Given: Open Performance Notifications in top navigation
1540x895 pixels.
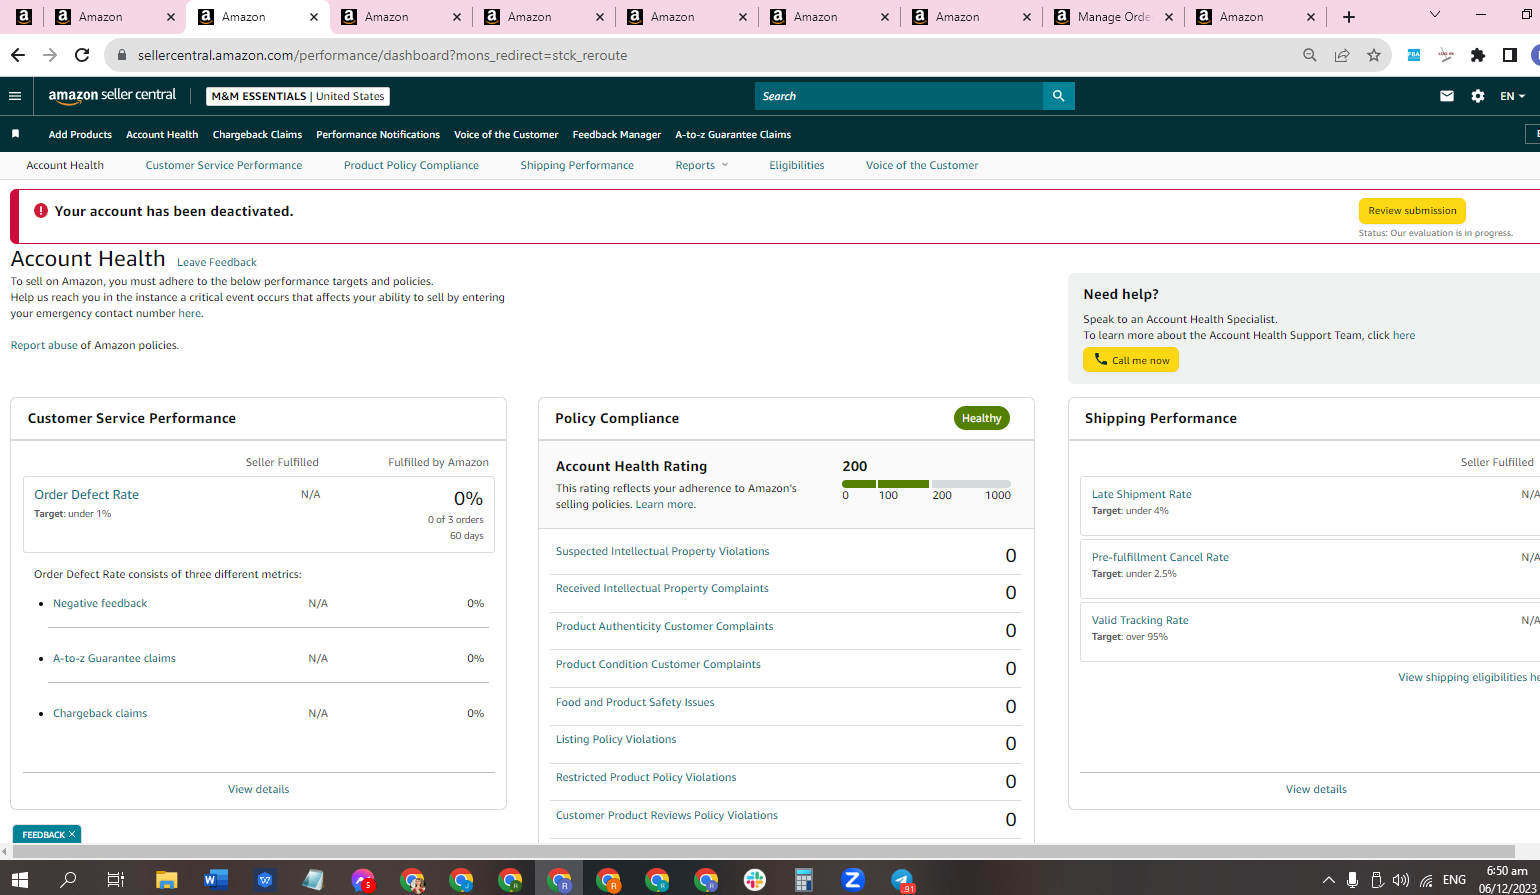Looking at the screenshot, I should click(x=378, y=134).
